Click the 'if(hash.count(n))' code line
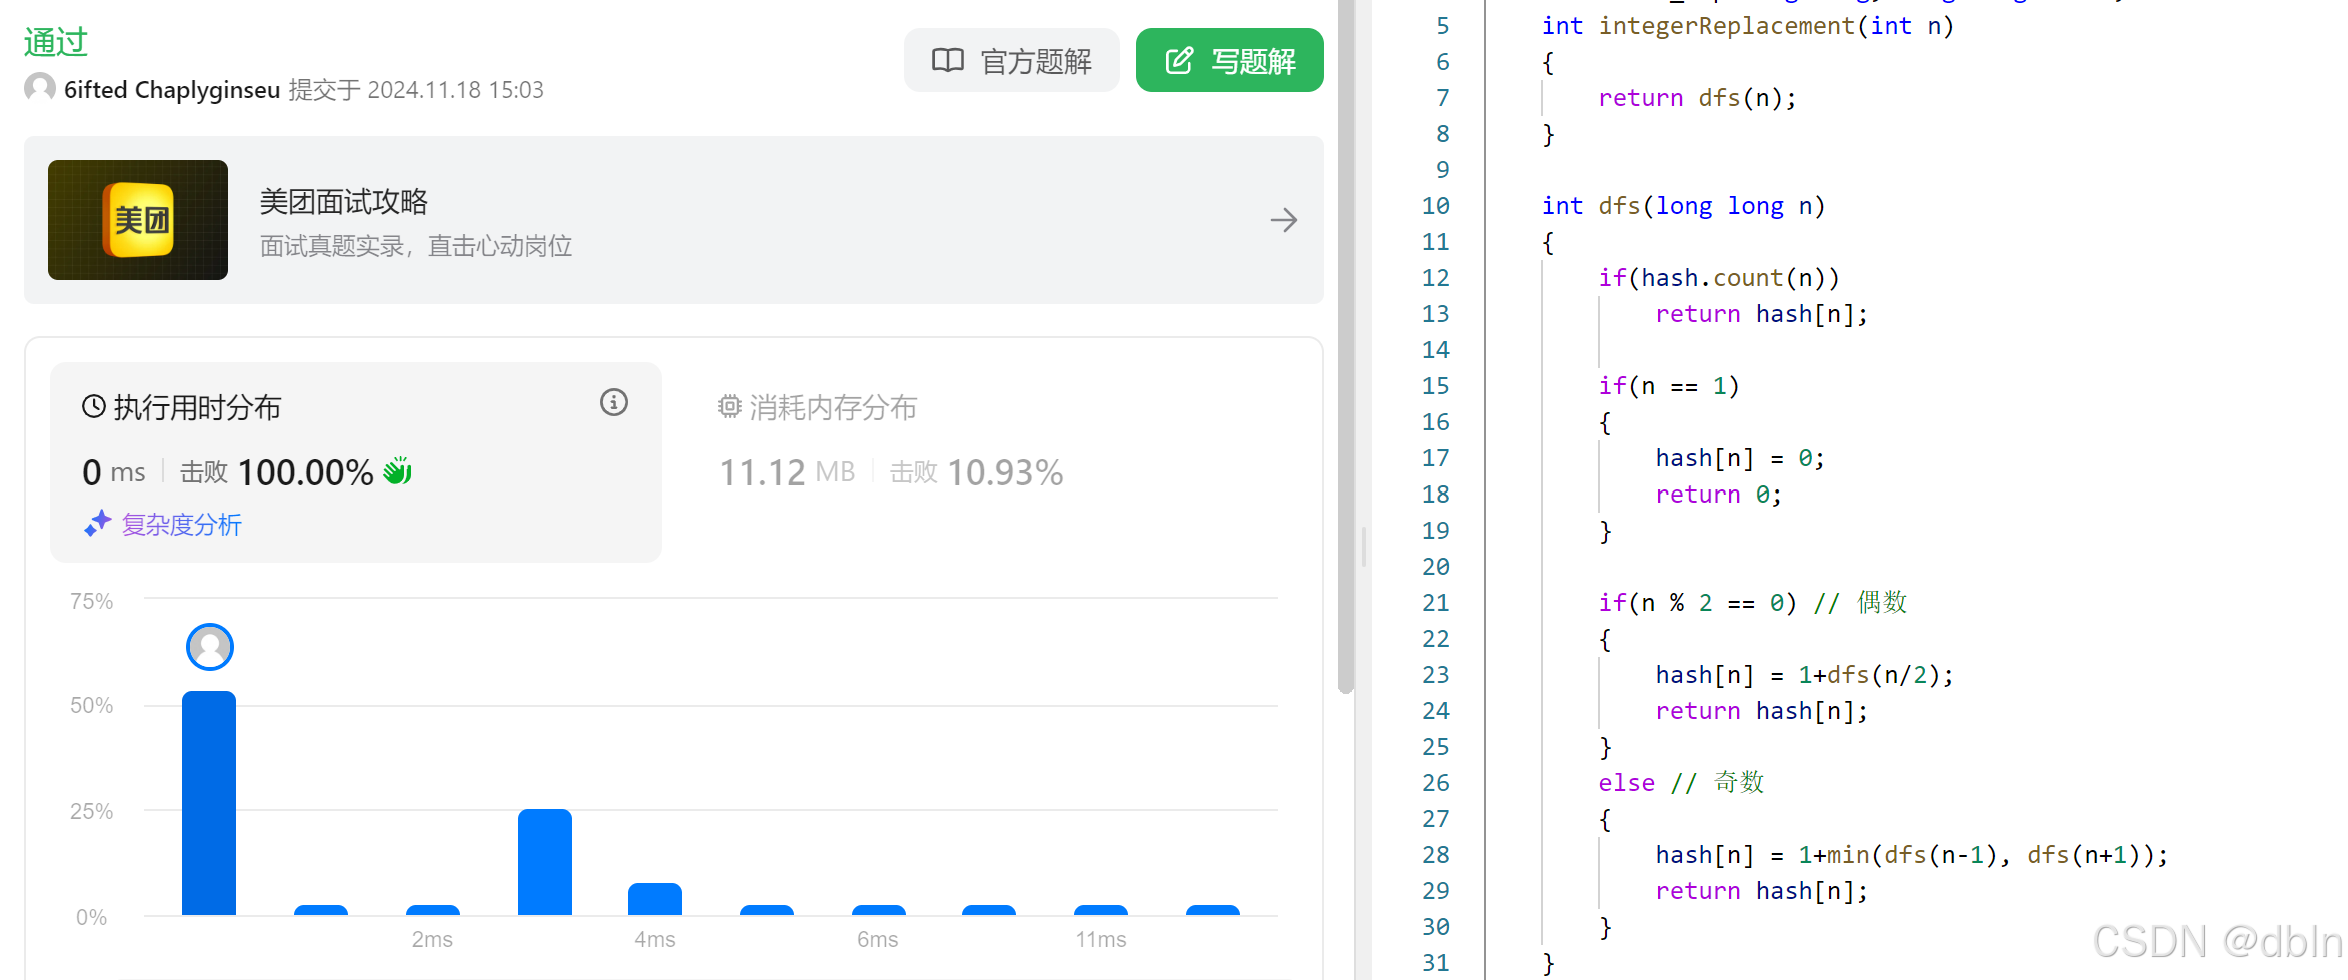 tap(1719, 278)
